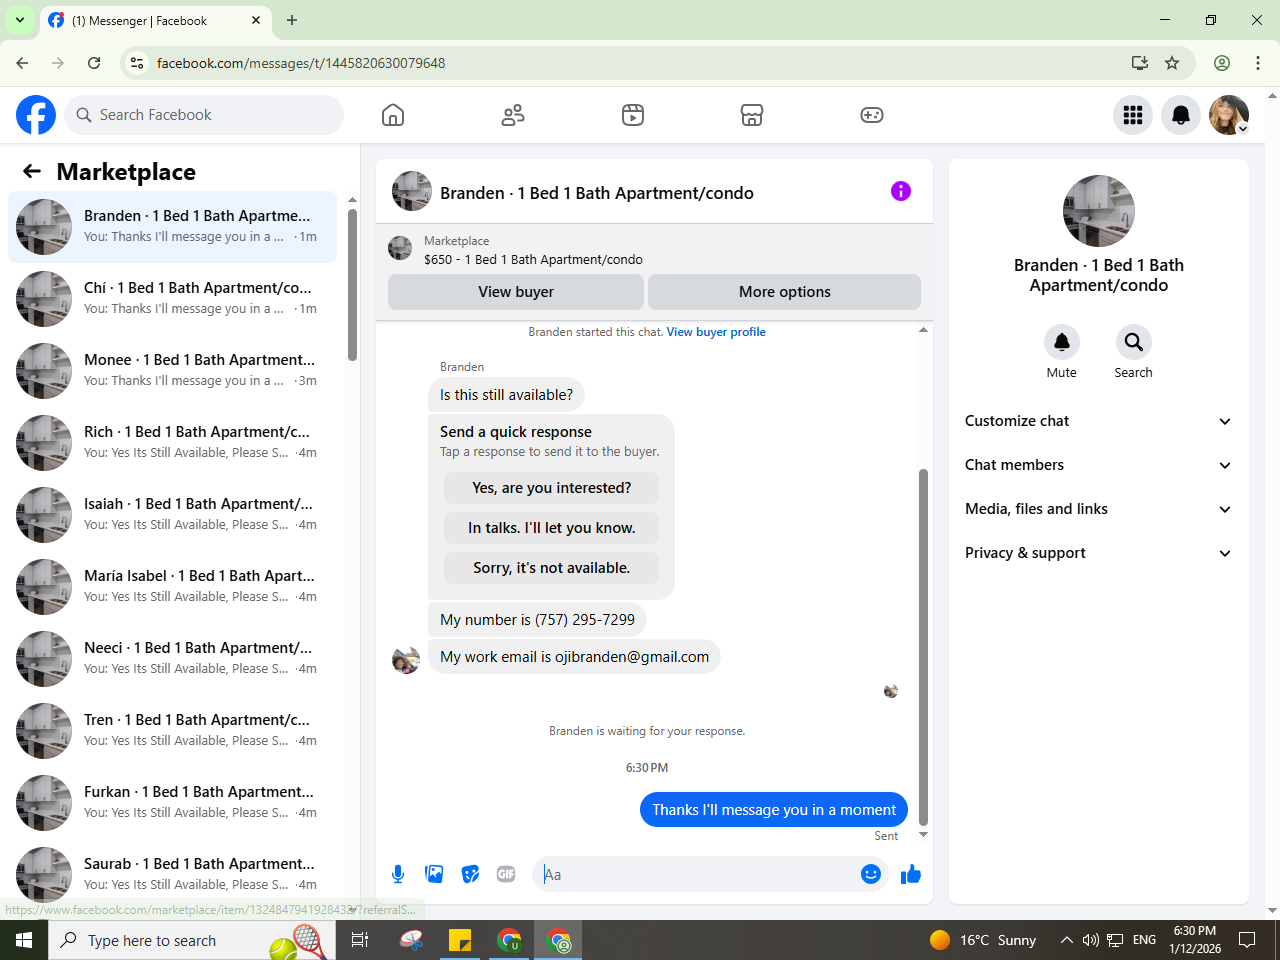Send a voice clip with microphone icon
This screenshot has height=960, width=1280.
tap(398, 874)
